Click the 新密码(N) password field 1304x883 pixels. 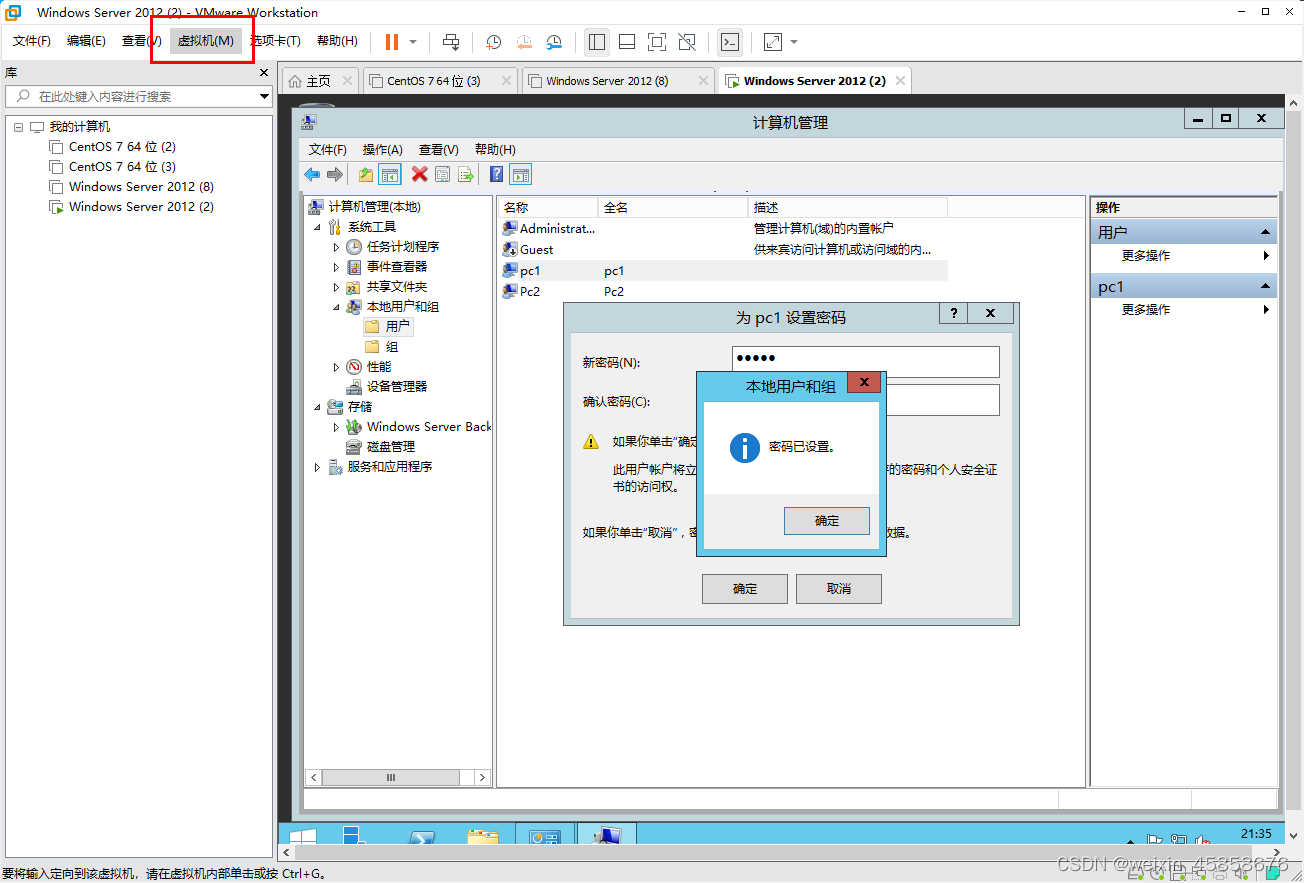(x=866, y=361)
